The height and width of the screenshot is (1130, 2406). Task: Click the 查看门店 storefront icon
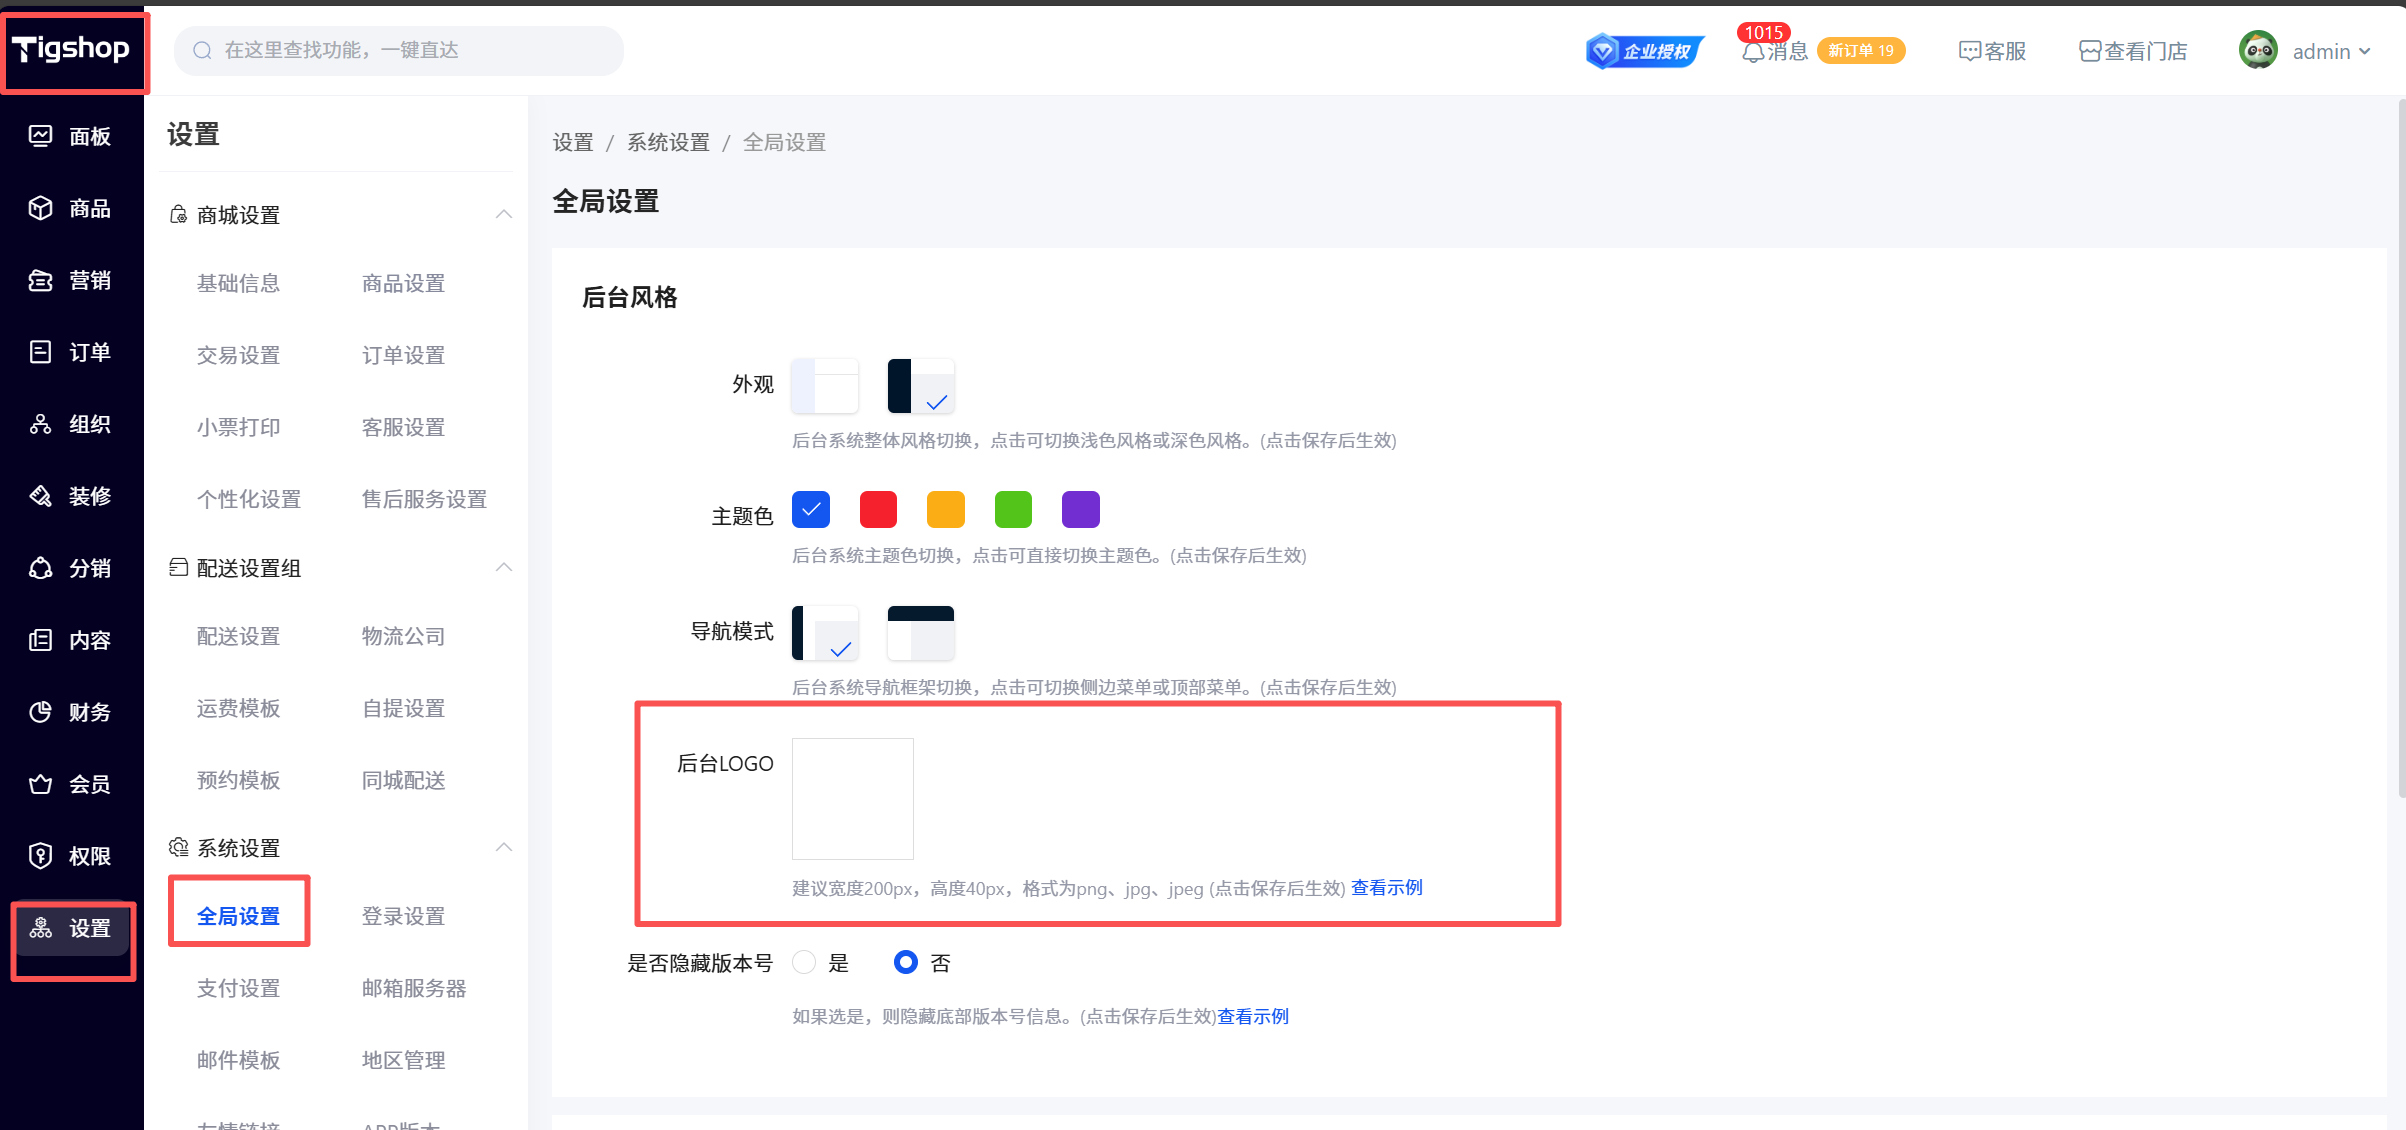(2090, 52)
